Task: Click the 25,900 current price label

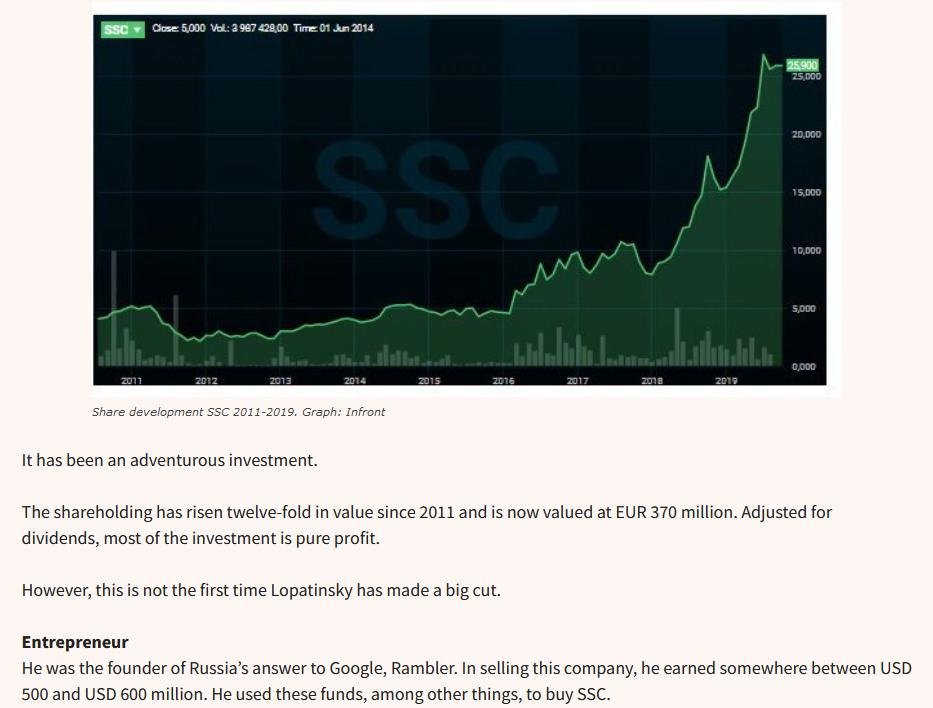Action: click(x=803, y=65)
